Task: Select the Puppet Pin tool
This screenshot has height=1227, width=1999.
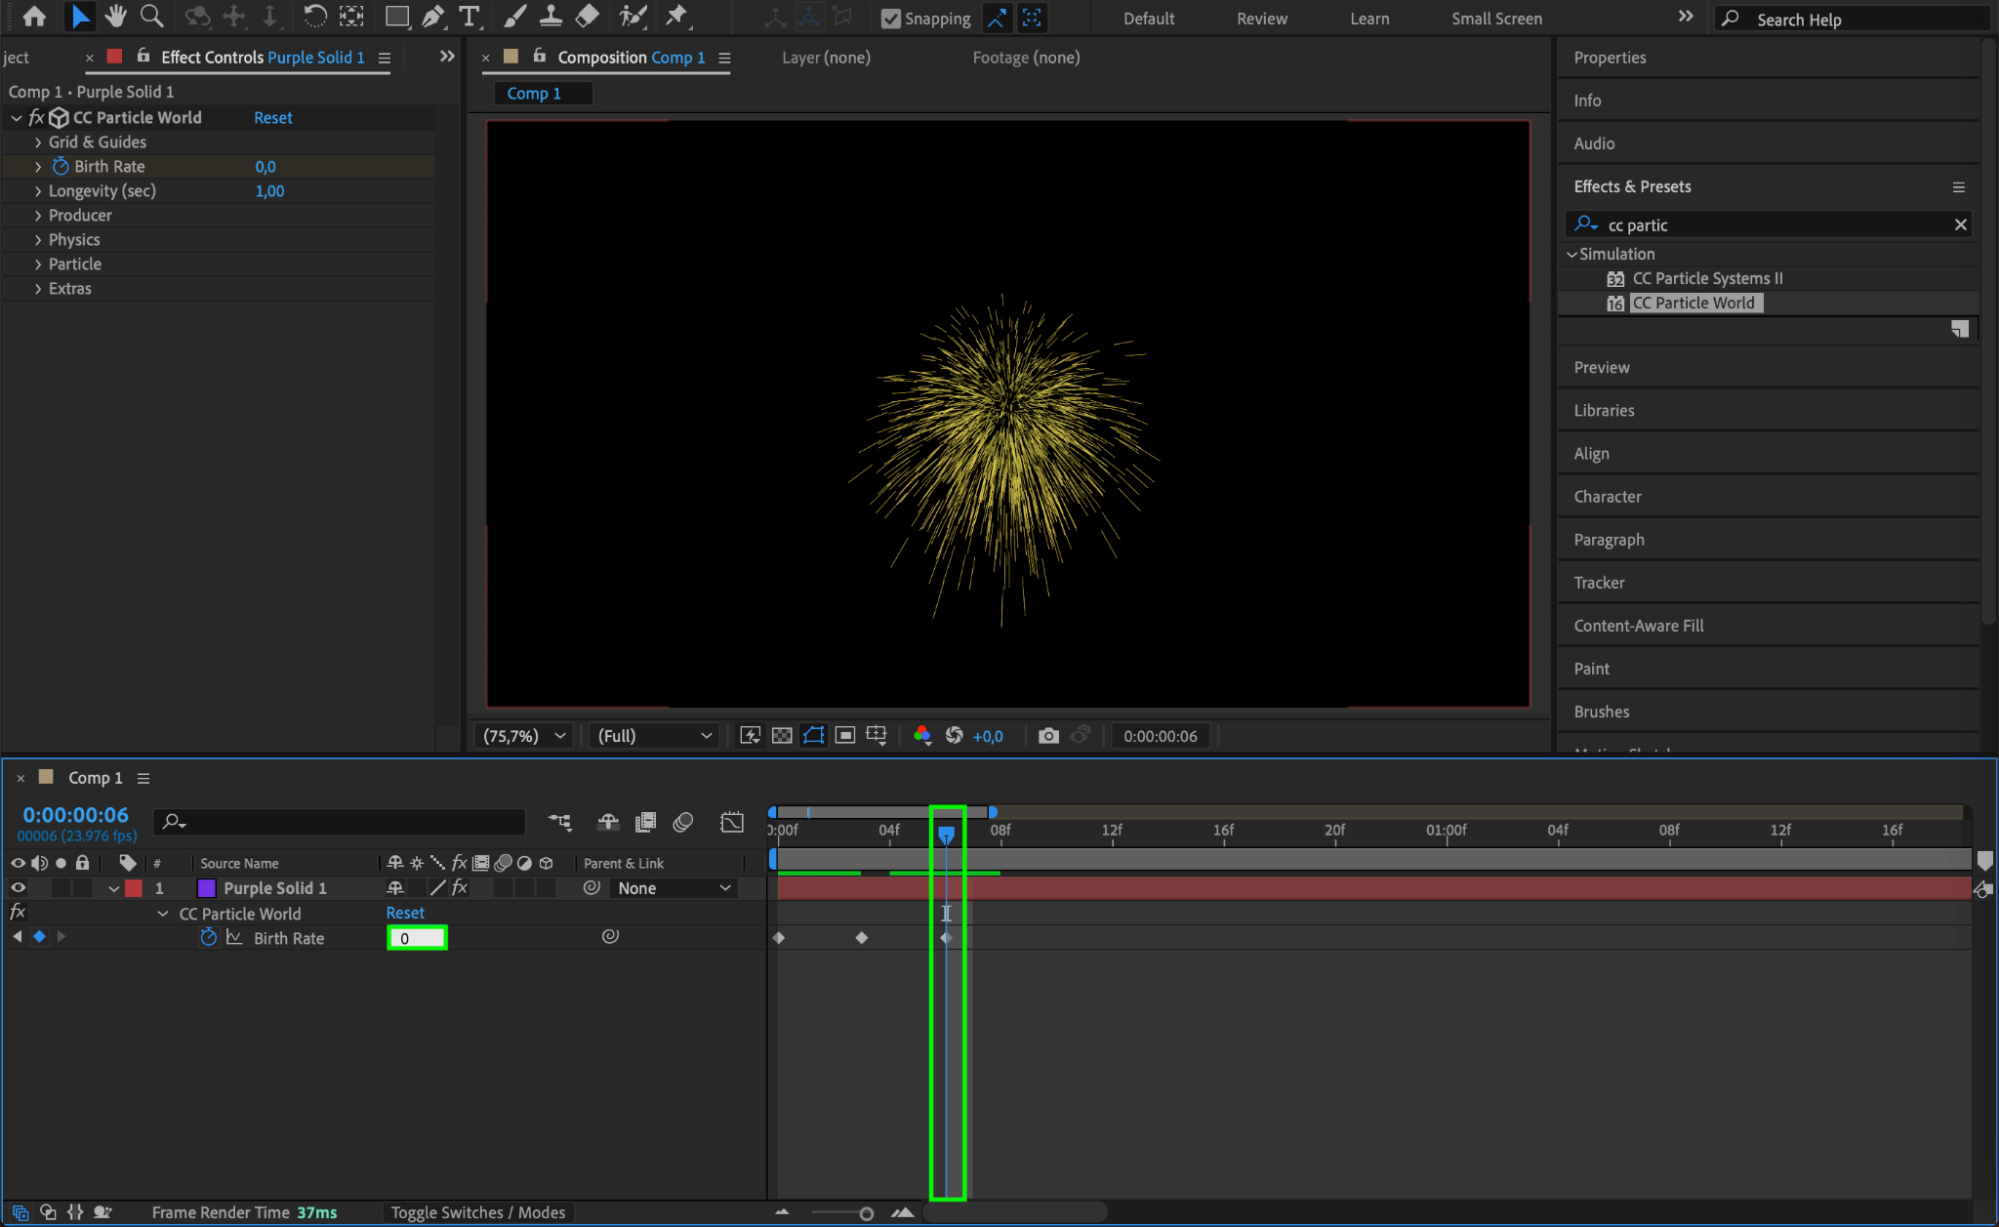Action: click(678, 16)
